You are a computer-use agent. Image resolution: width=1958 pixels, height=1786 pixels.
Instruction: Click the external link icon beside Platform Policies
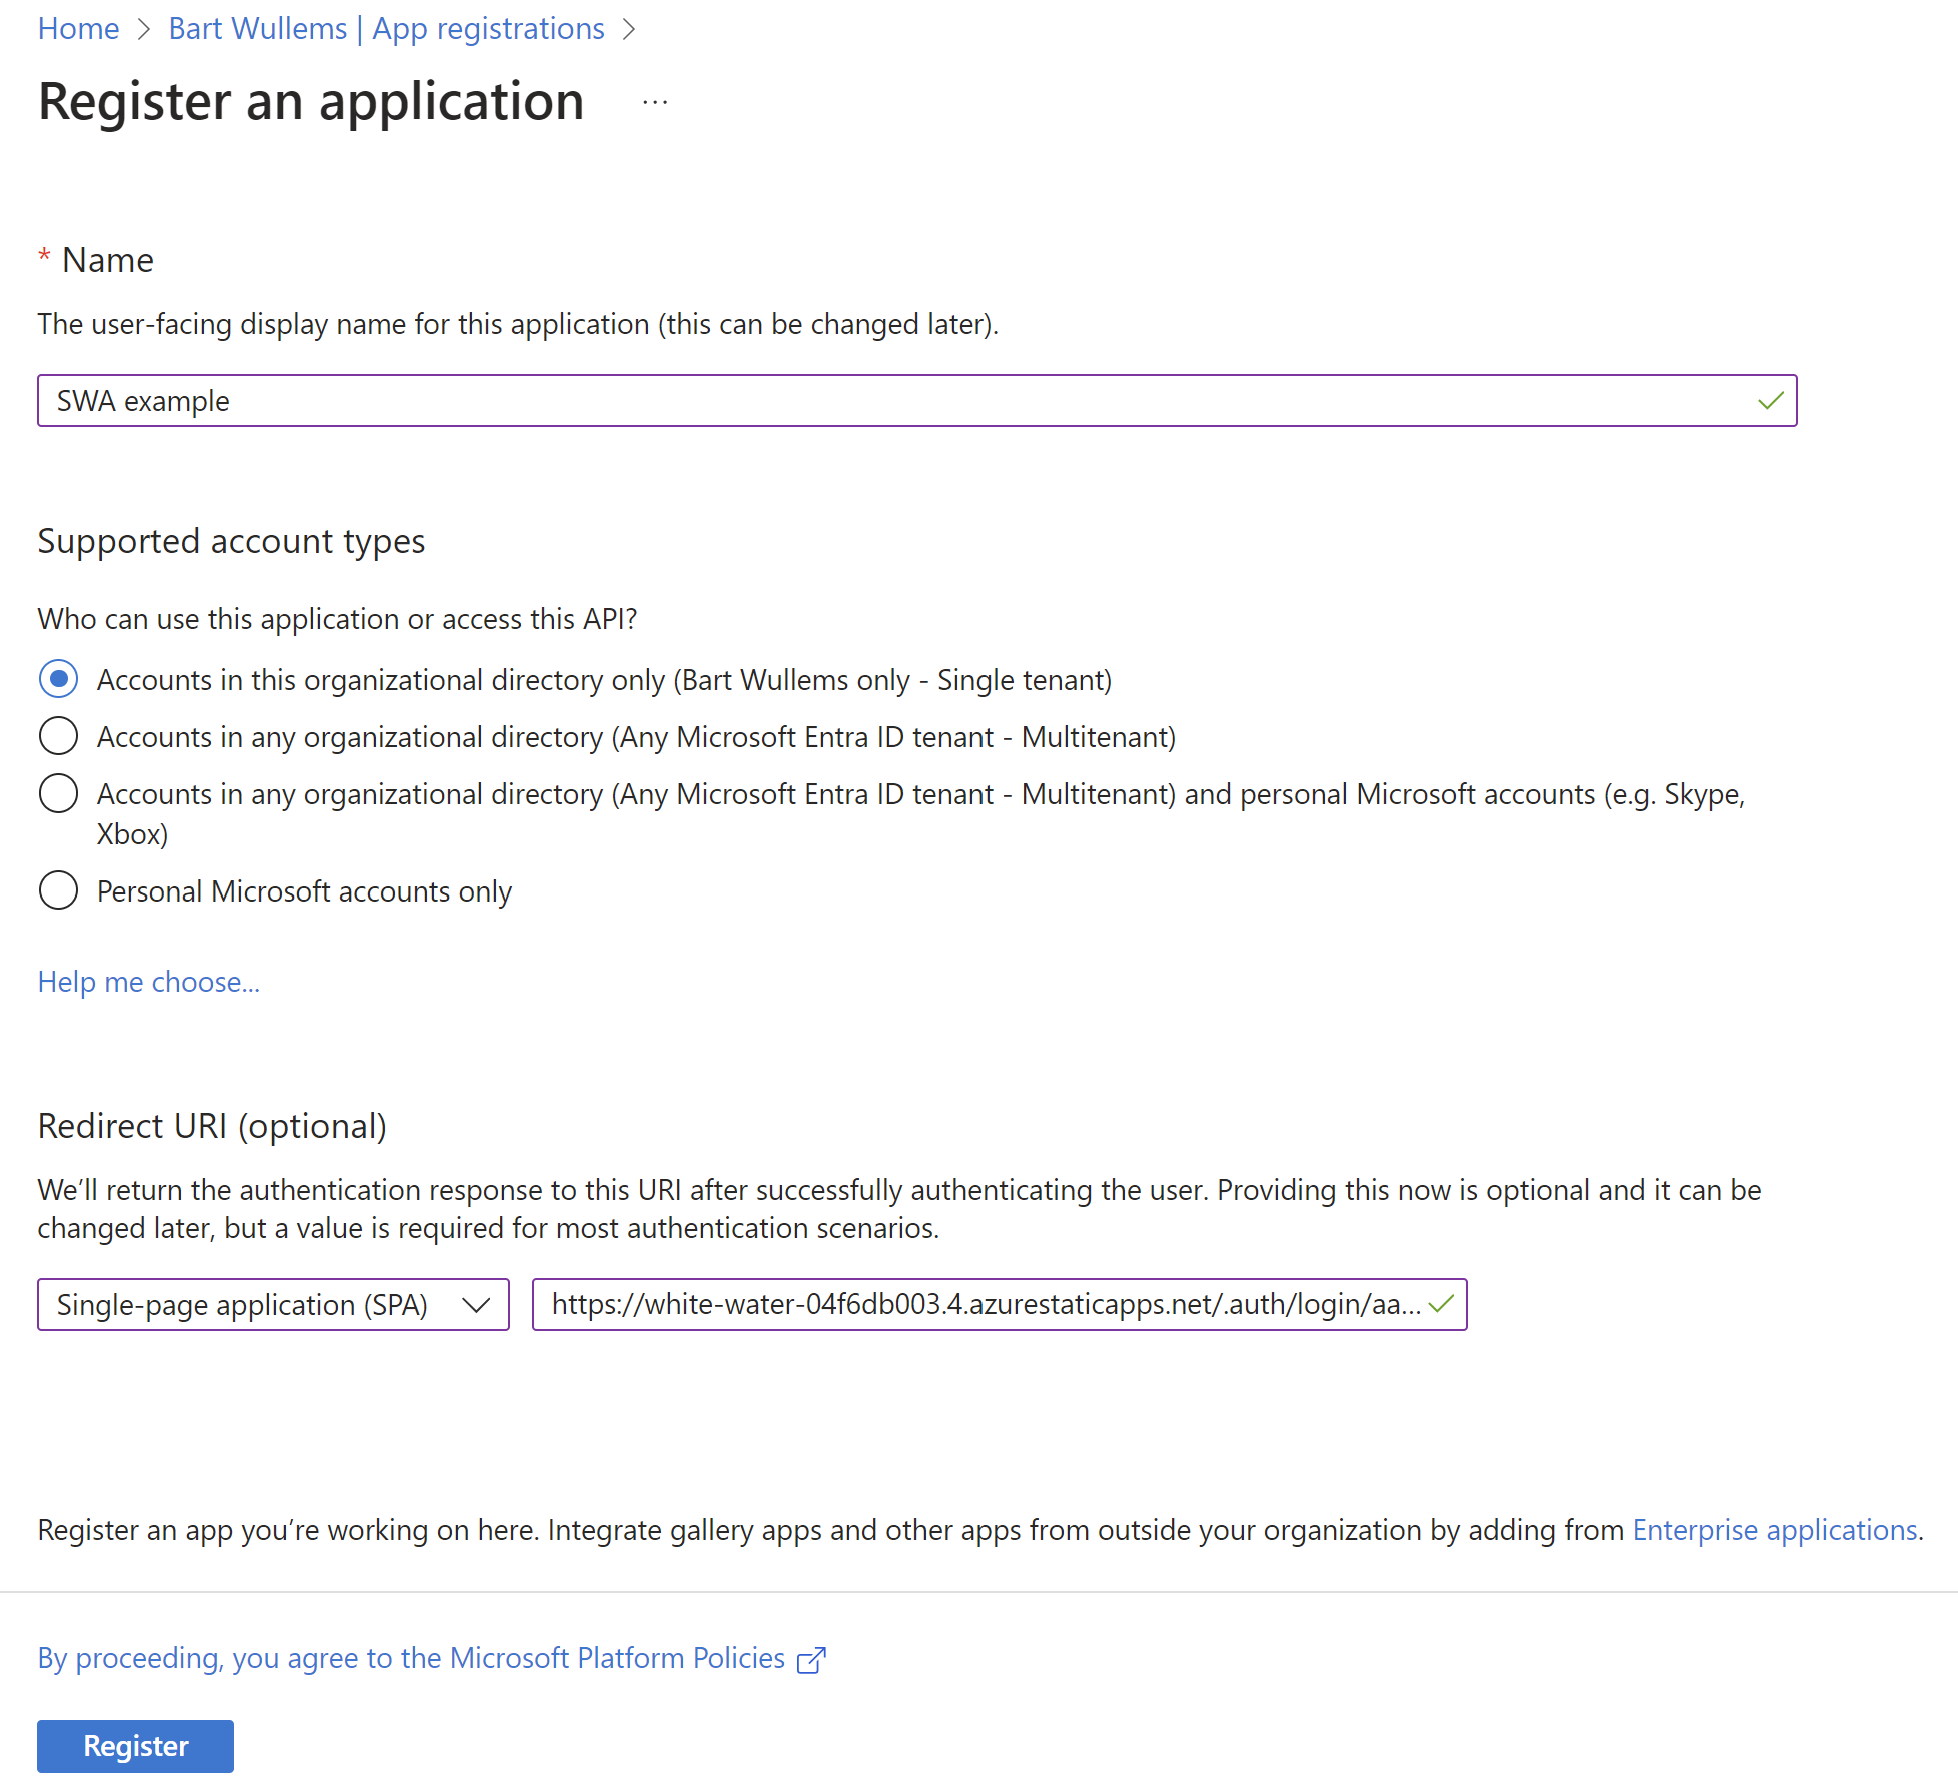click(811, 1660)
